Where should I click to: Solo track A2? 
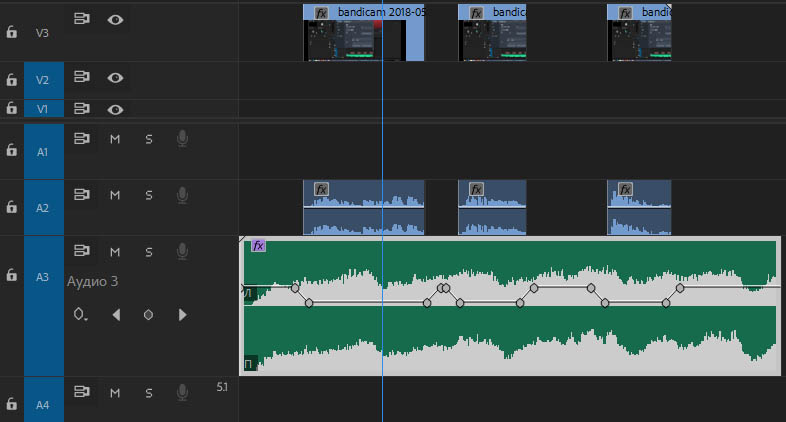tap(149, 195)
